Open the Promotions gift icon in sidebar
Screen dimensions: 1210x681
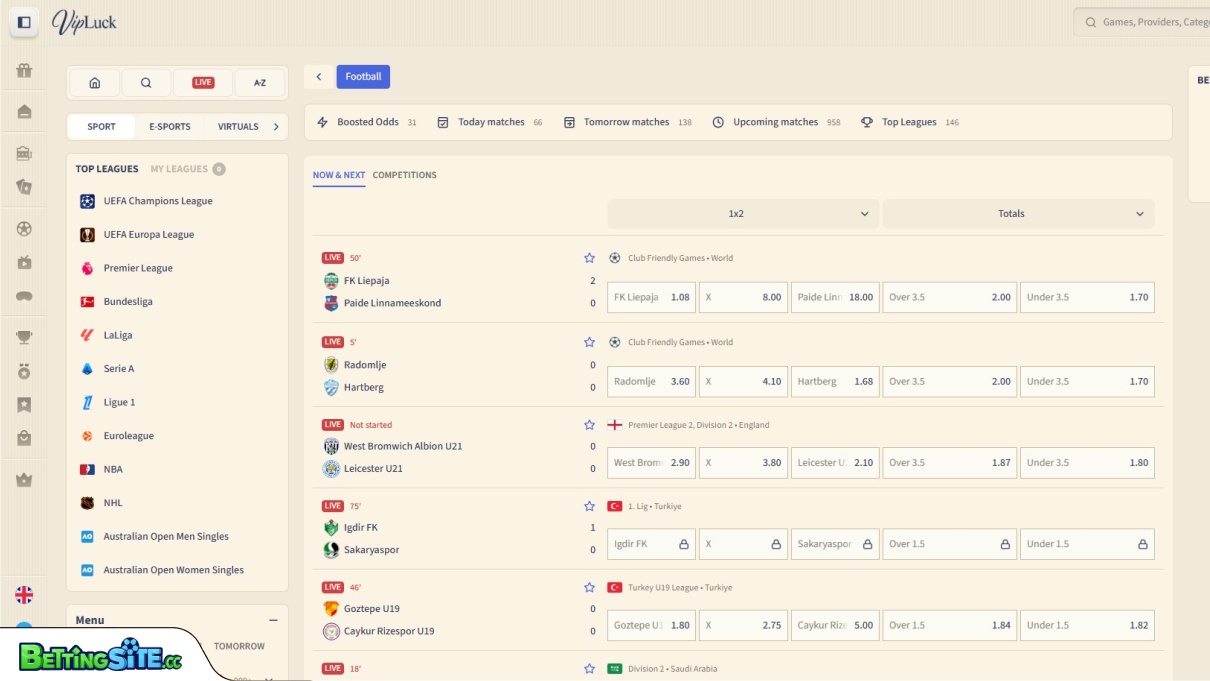pyautogui.click(x=24, y=70)
